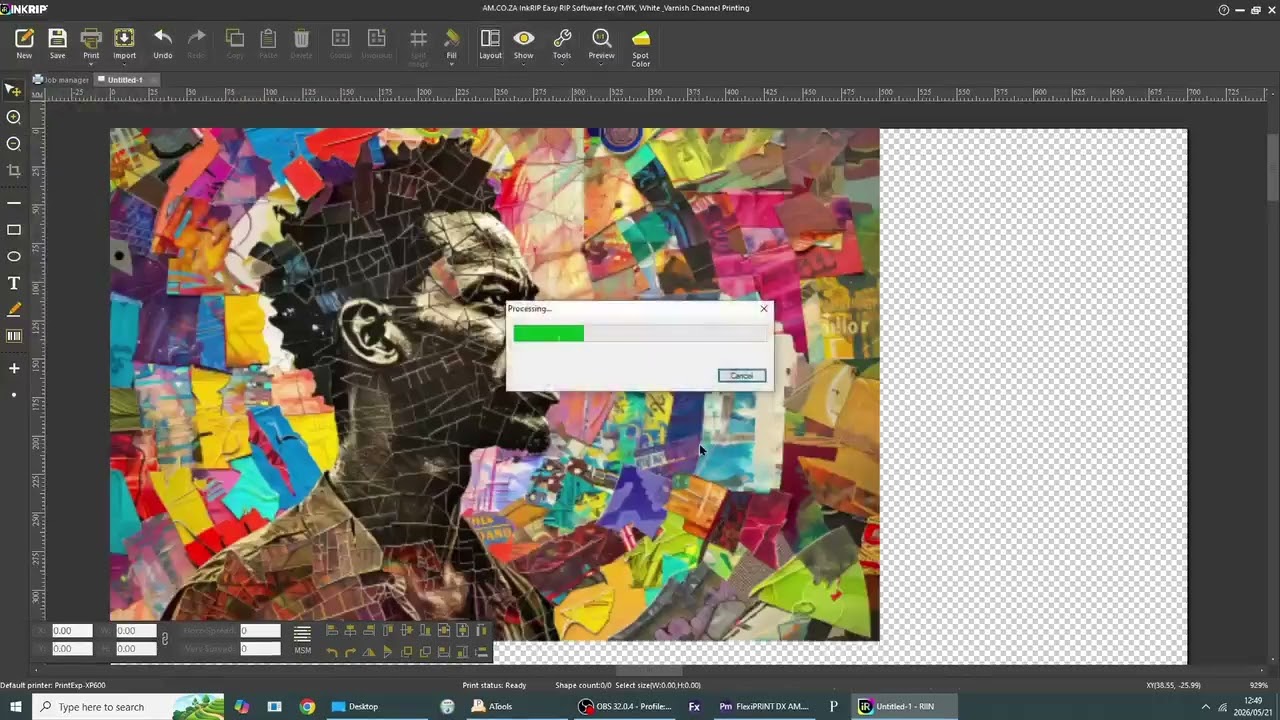Open the MSM lines panel
The image size is (1280, 720).
click(302, 639)
